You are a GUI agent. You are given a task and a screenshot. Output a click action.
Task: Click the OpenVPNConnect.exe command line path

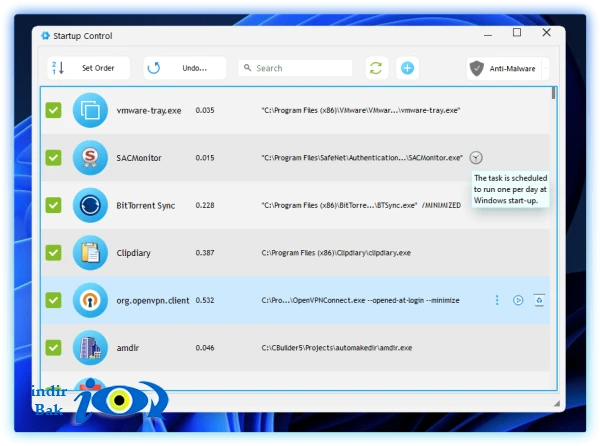coord(360,300)
